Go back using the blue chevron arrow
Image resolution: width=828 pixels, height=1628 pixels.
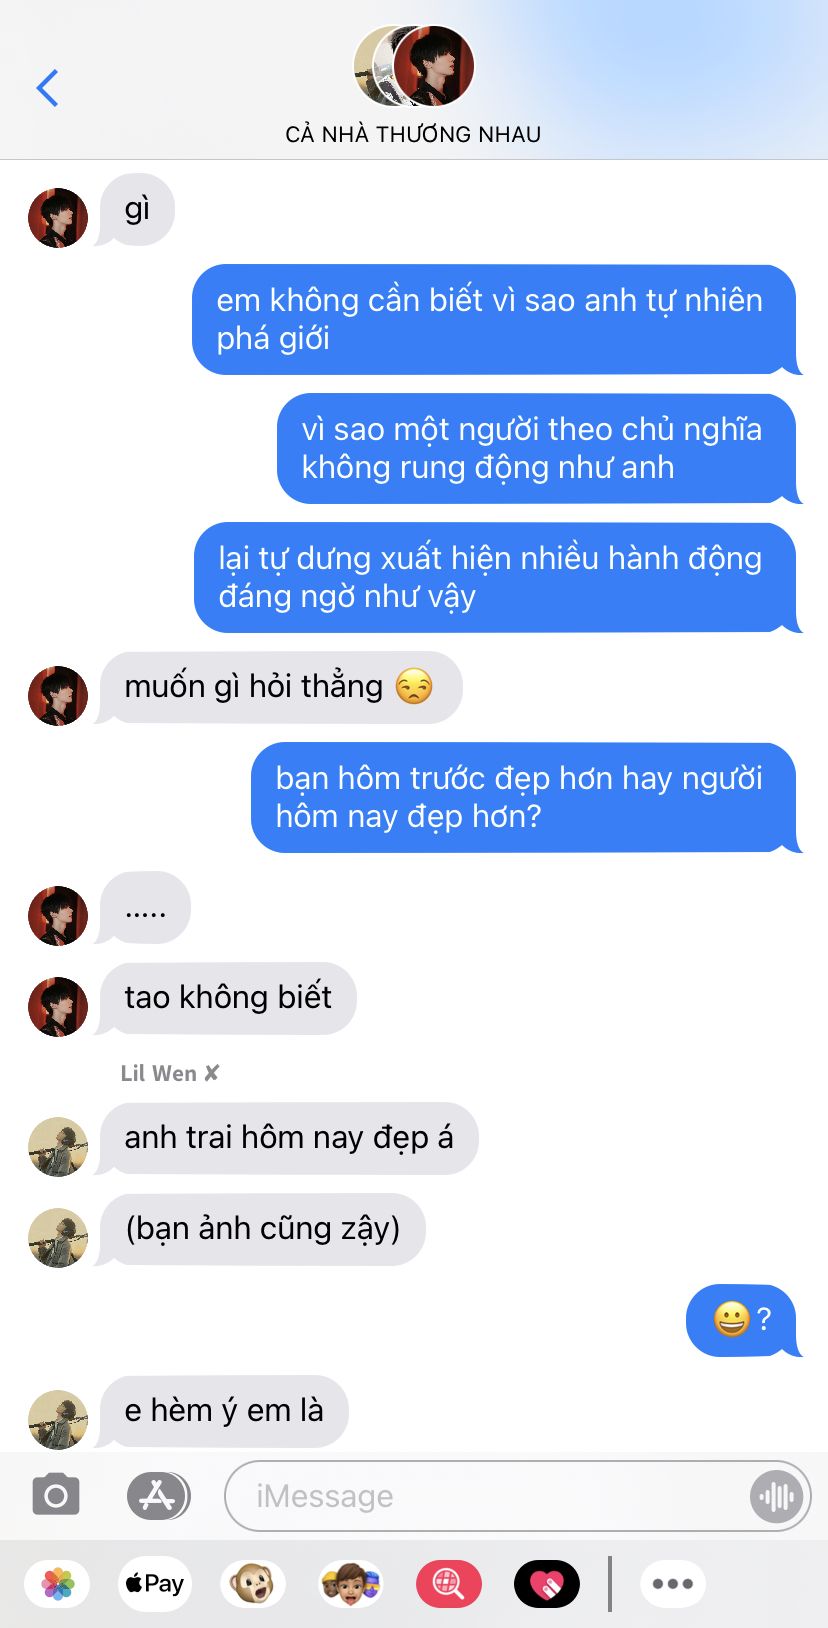(x=47, y=88)
